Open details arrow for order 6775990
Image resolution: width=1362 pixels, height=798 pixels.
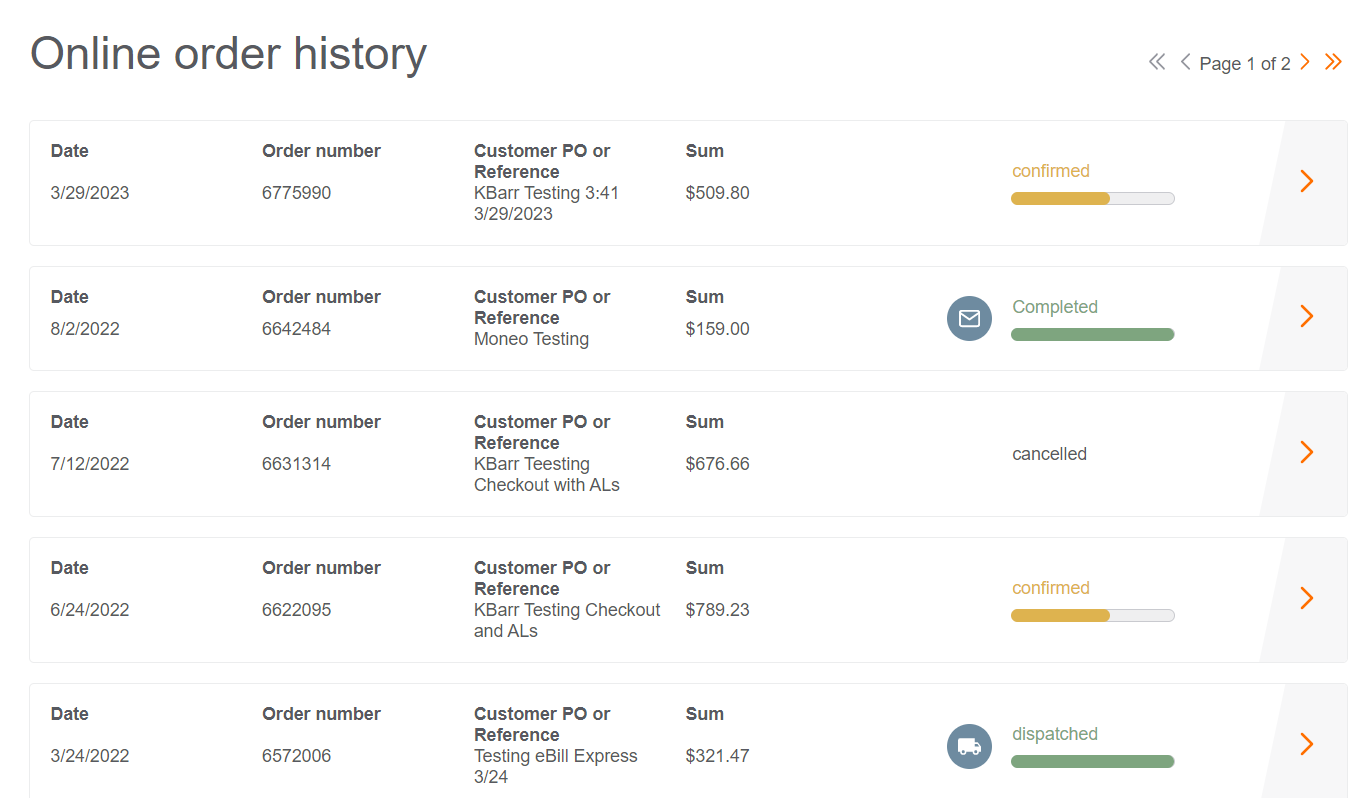pyautogui.click(x=1306, y=182)
